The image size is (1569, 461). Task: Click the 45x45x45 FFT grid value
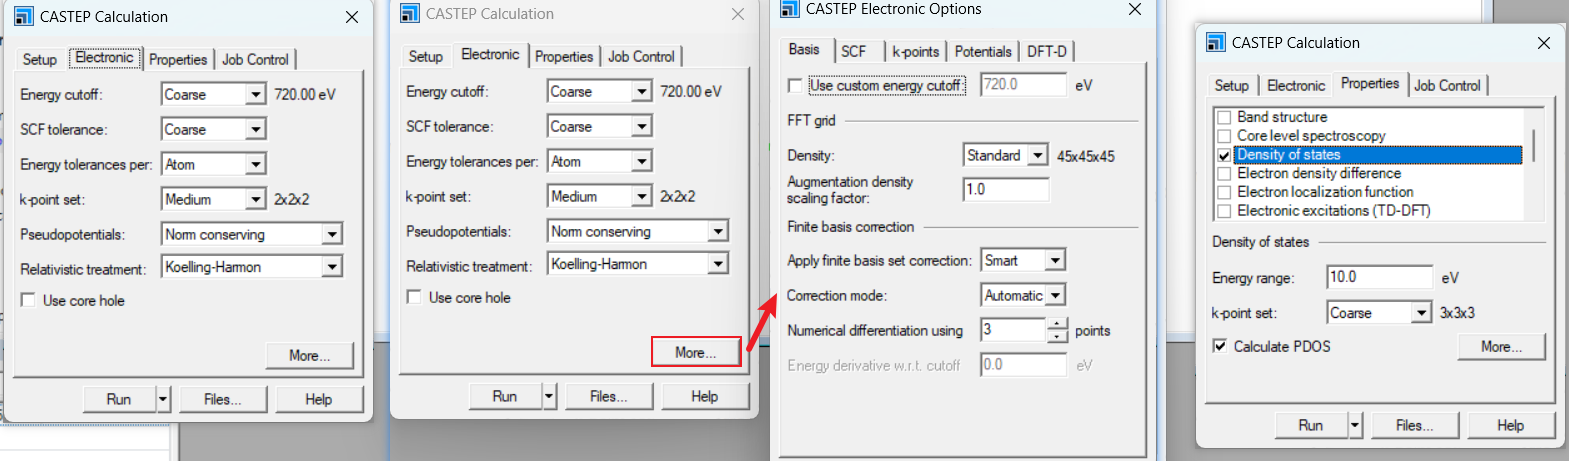tap(1085, 156)
